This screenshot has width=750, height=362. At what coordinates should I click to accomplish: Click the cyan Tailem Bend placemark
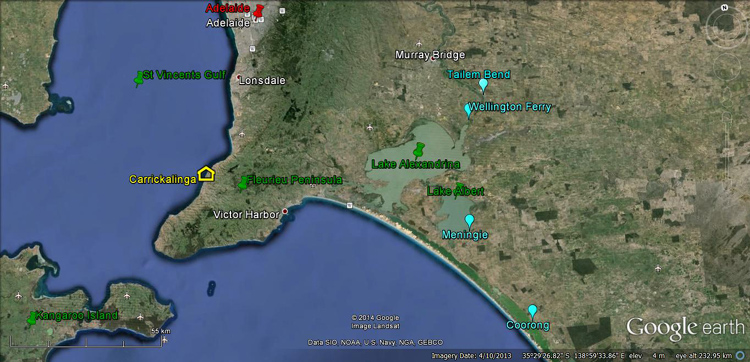click(x=484, y=86)
